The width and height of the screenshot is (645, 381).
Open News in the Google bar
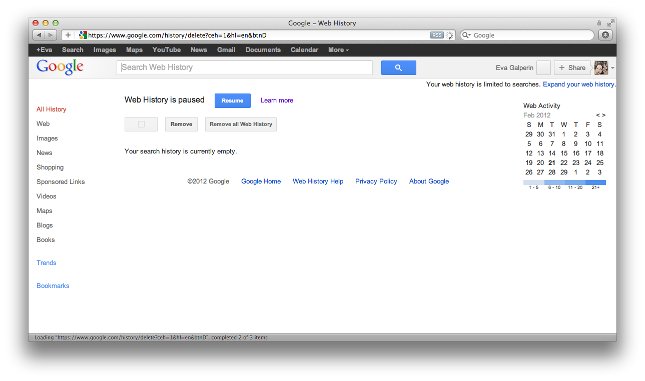(x=199, y=50)
